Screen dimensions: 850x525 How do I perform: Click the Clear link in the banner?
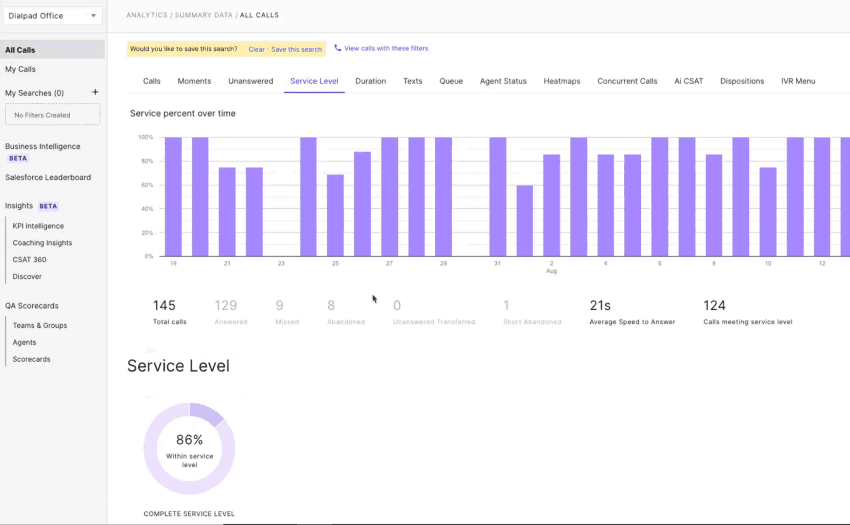click(x=256, y=49)
